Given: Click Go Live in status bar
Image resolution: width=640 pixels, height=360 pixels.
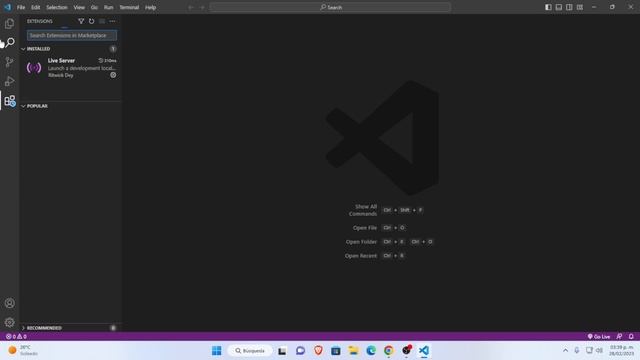Looking at the screenshot, I should [599, 337].
